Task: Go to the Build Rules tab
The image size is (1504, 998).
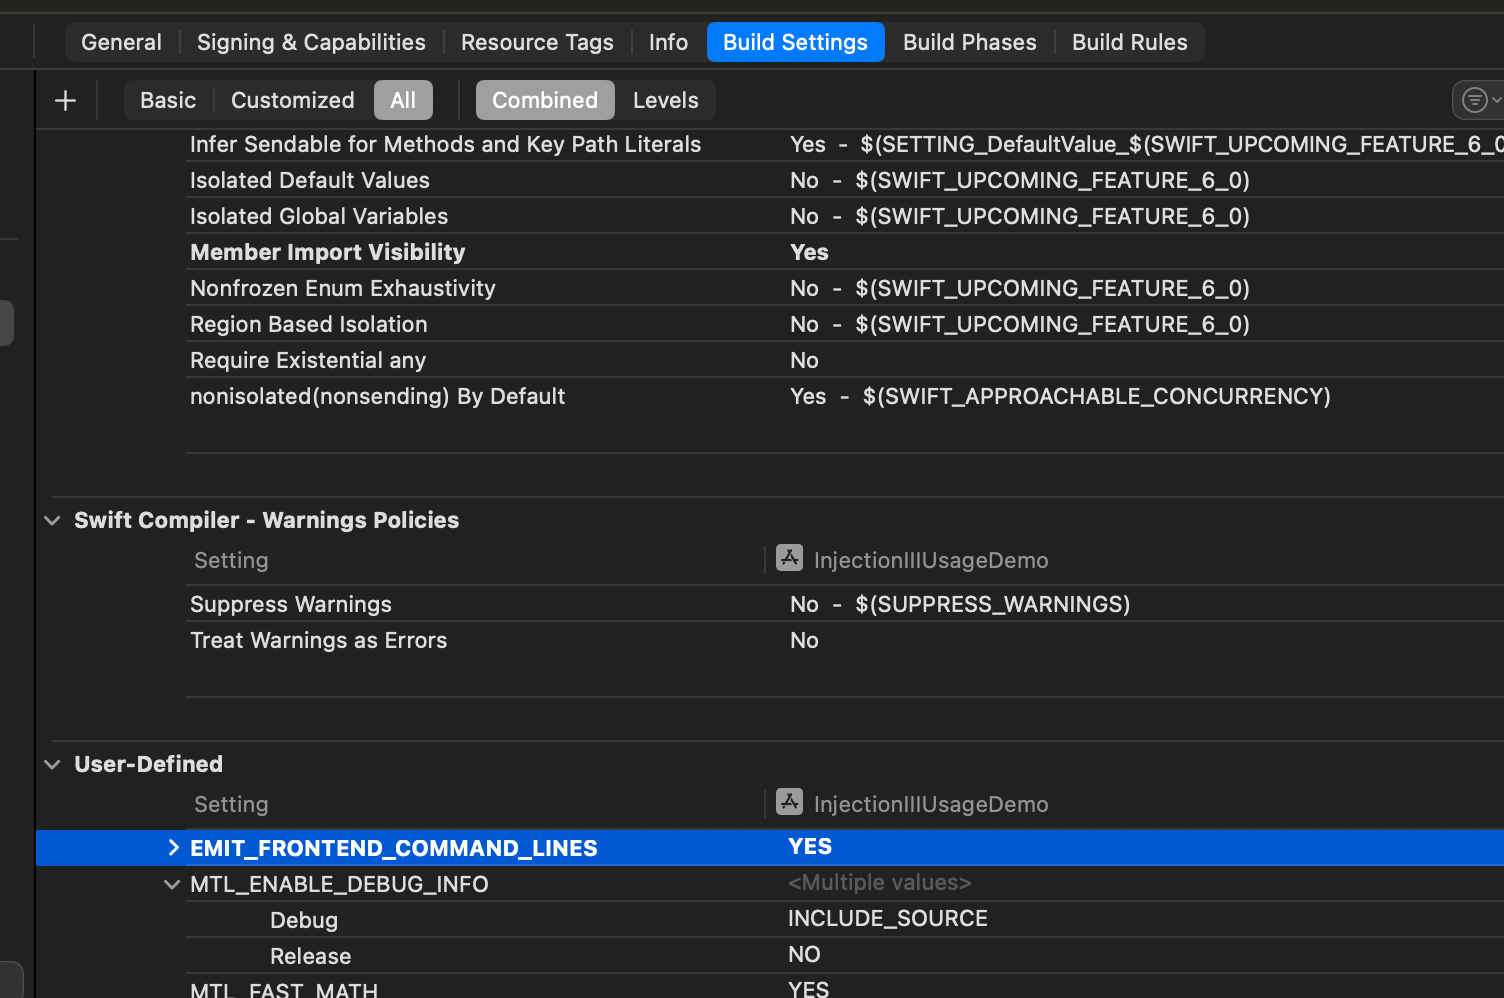Action: tap(1129, 42)
